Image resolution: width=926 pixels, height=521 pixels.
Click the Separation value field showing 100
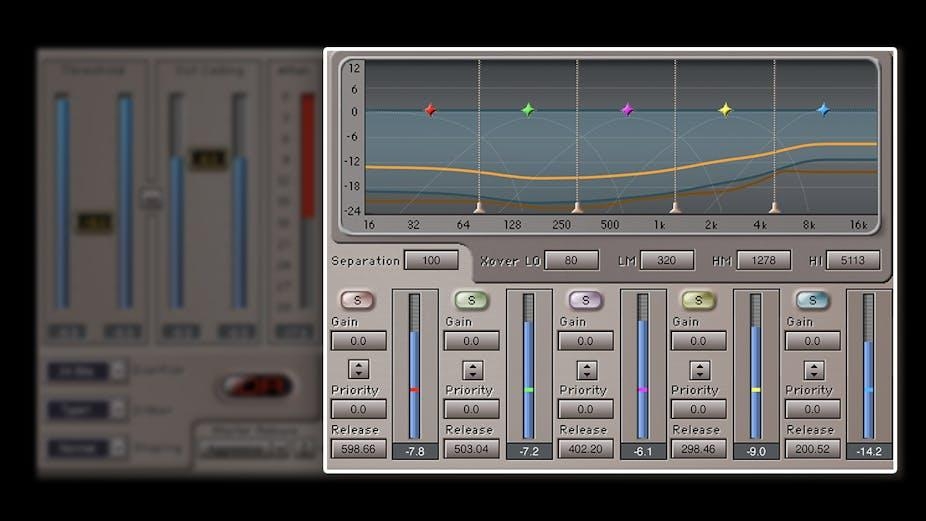431,260
